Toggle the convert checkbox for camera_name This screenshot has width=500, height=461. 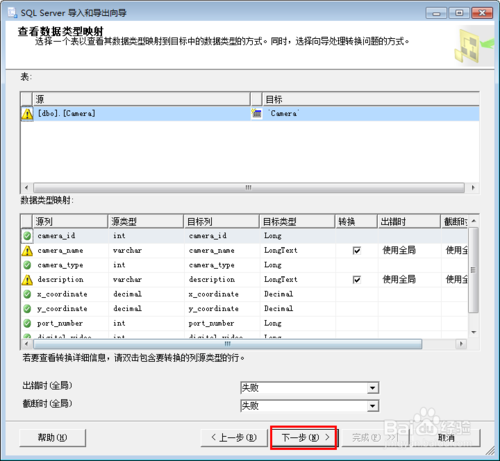(x=357, y=251)
